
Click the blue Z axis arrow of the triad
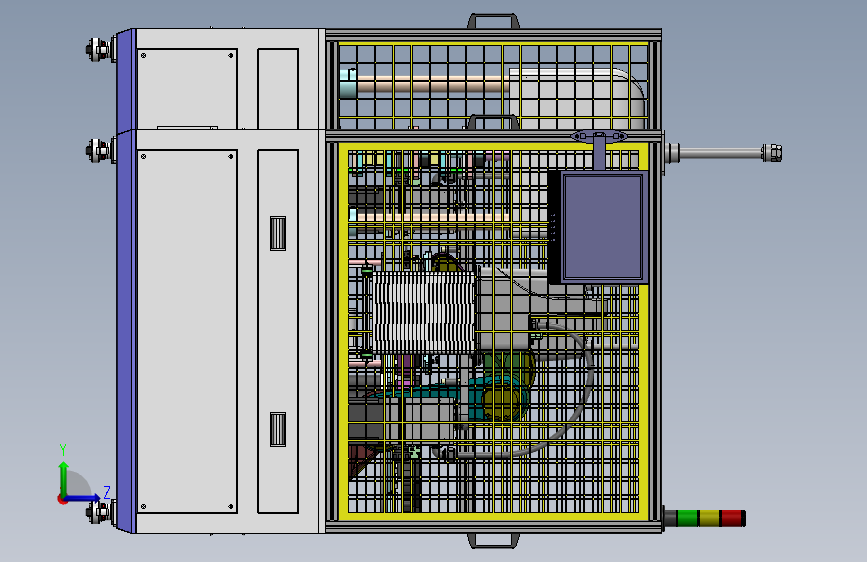click(x=85, y=498)
